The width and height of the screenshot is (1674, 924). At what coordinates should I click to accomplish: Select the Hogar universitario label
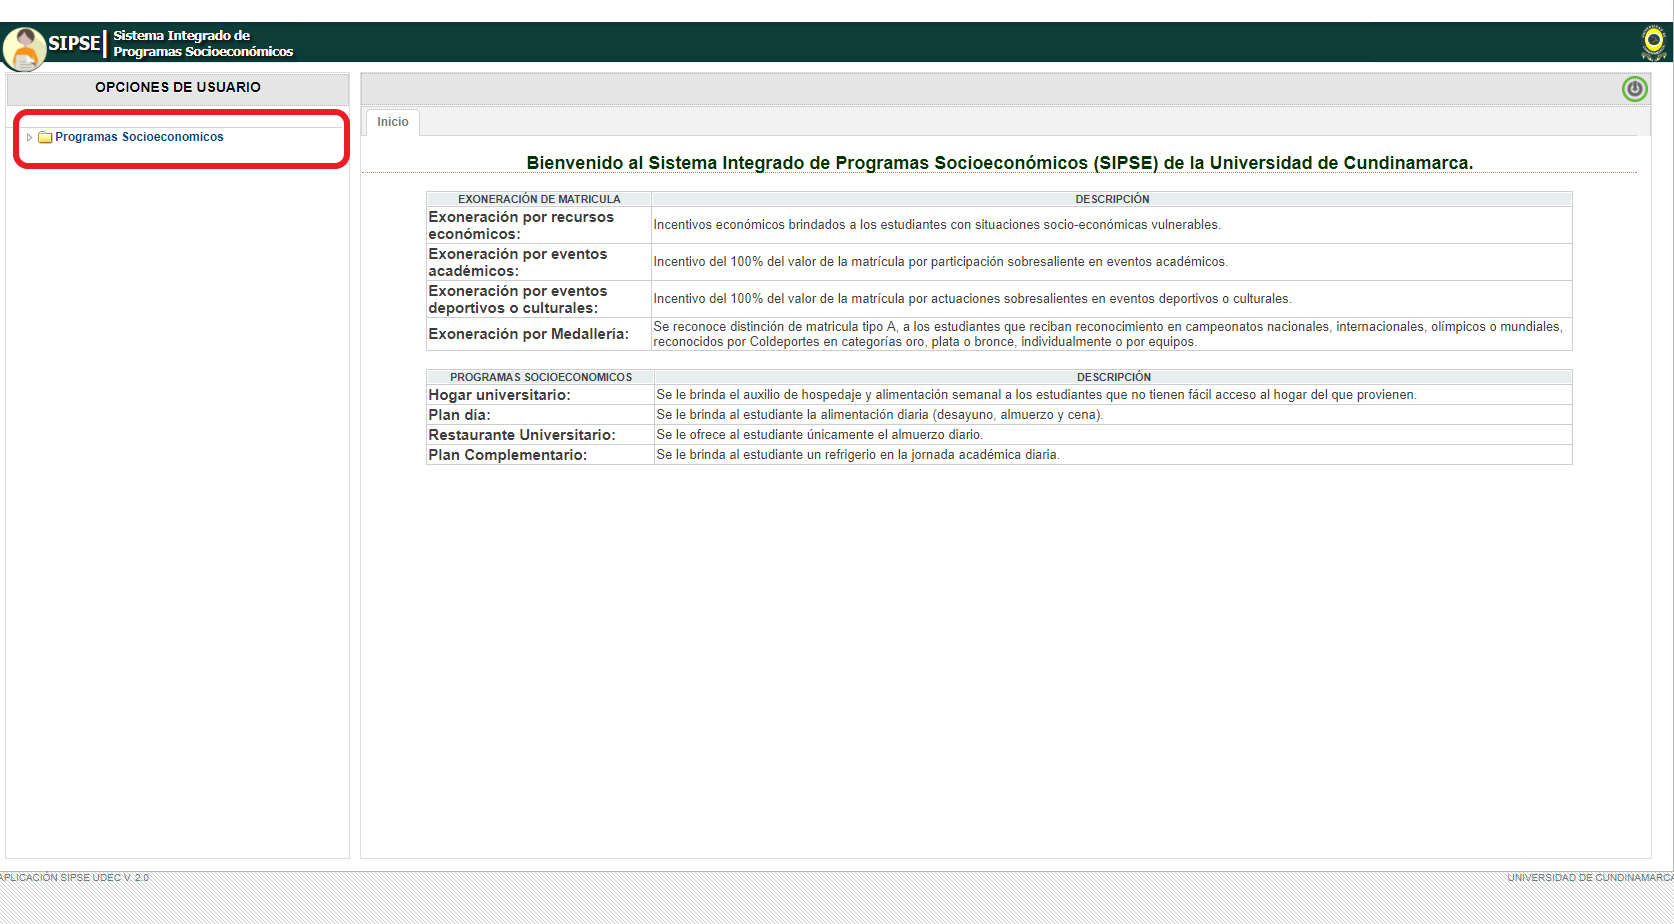click(500, 395)
